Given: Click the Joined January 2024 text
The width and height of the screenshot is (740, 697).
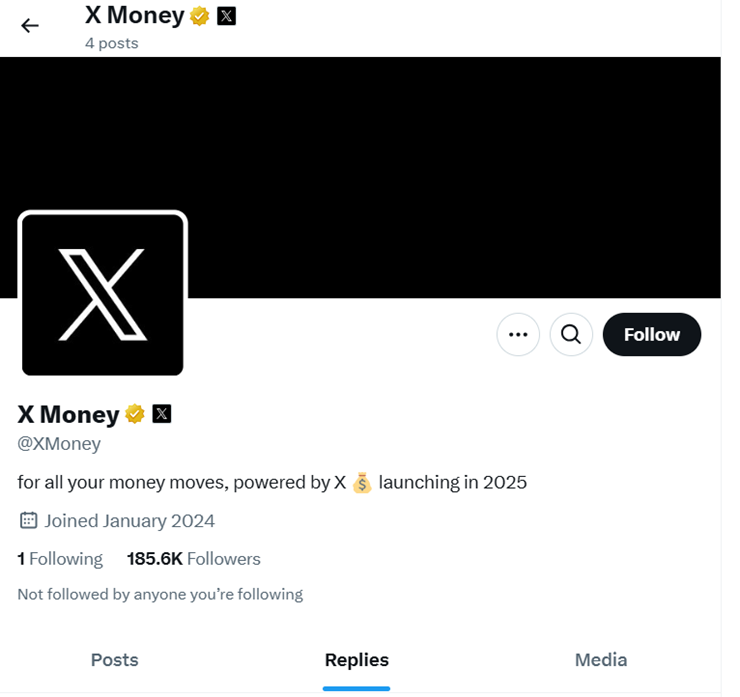Looking at the screenshot, I should click(129, 520).
